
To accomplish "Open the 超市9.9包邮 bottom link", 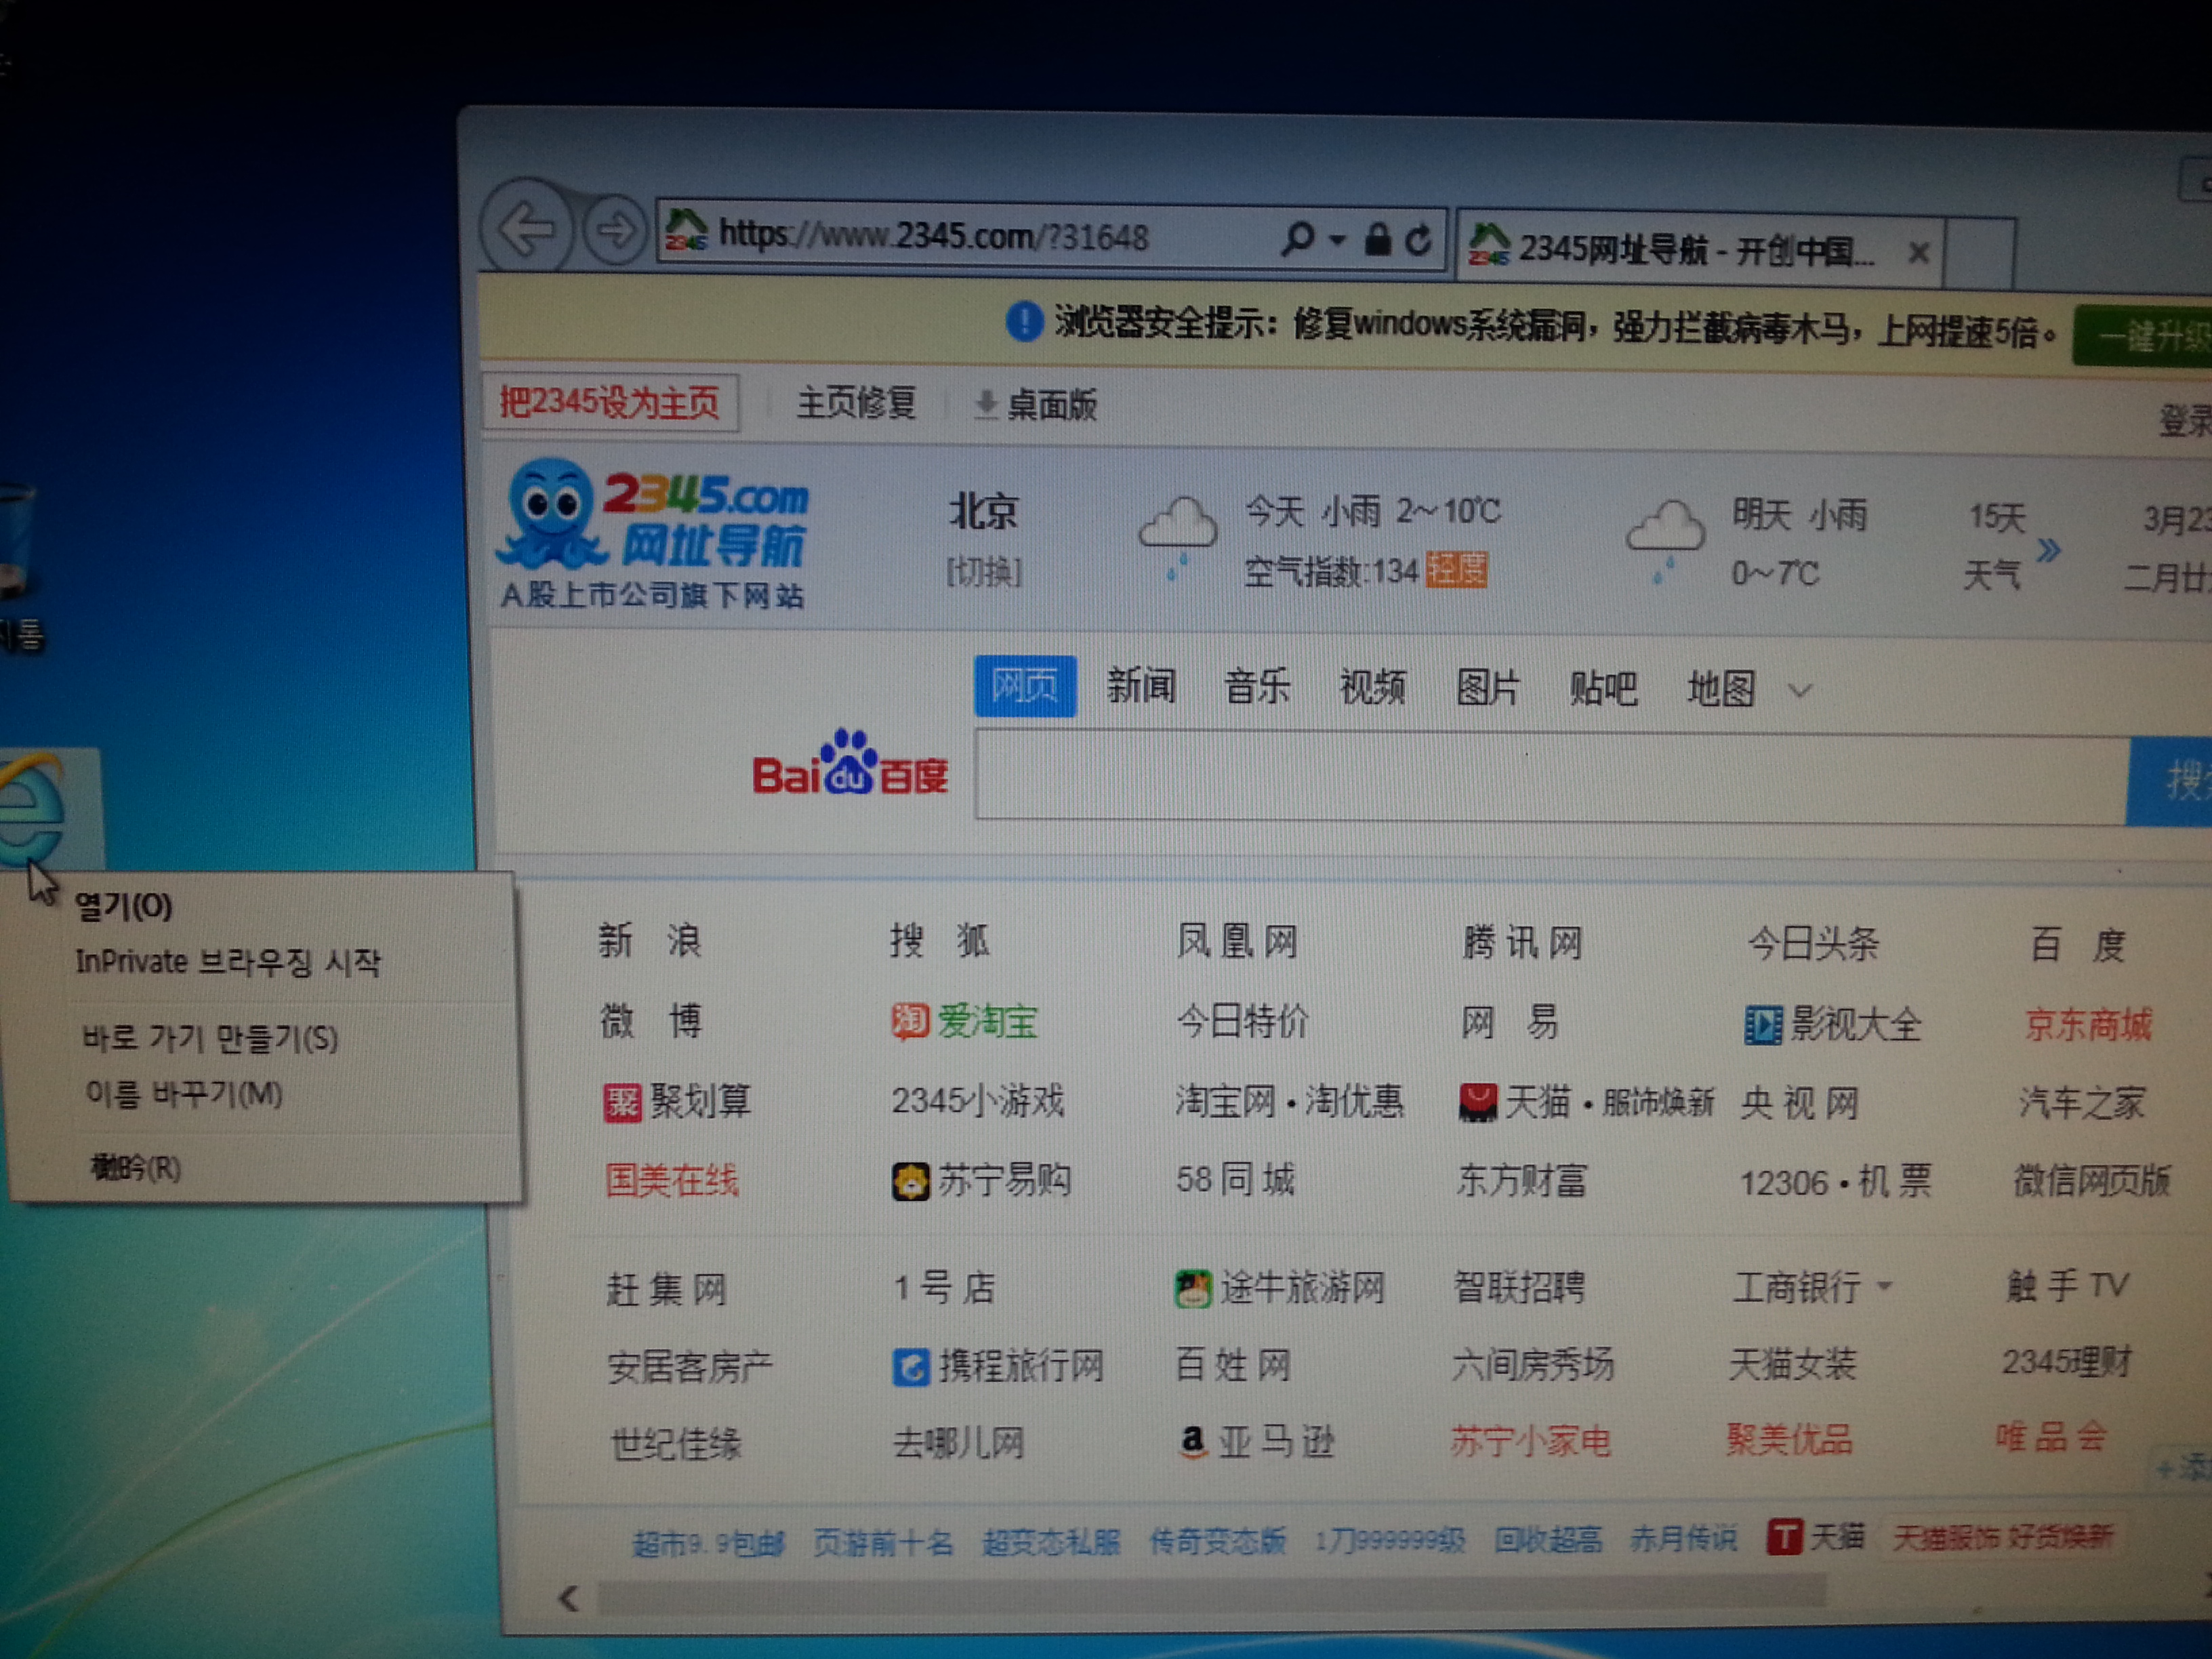I will [708, 1544].
